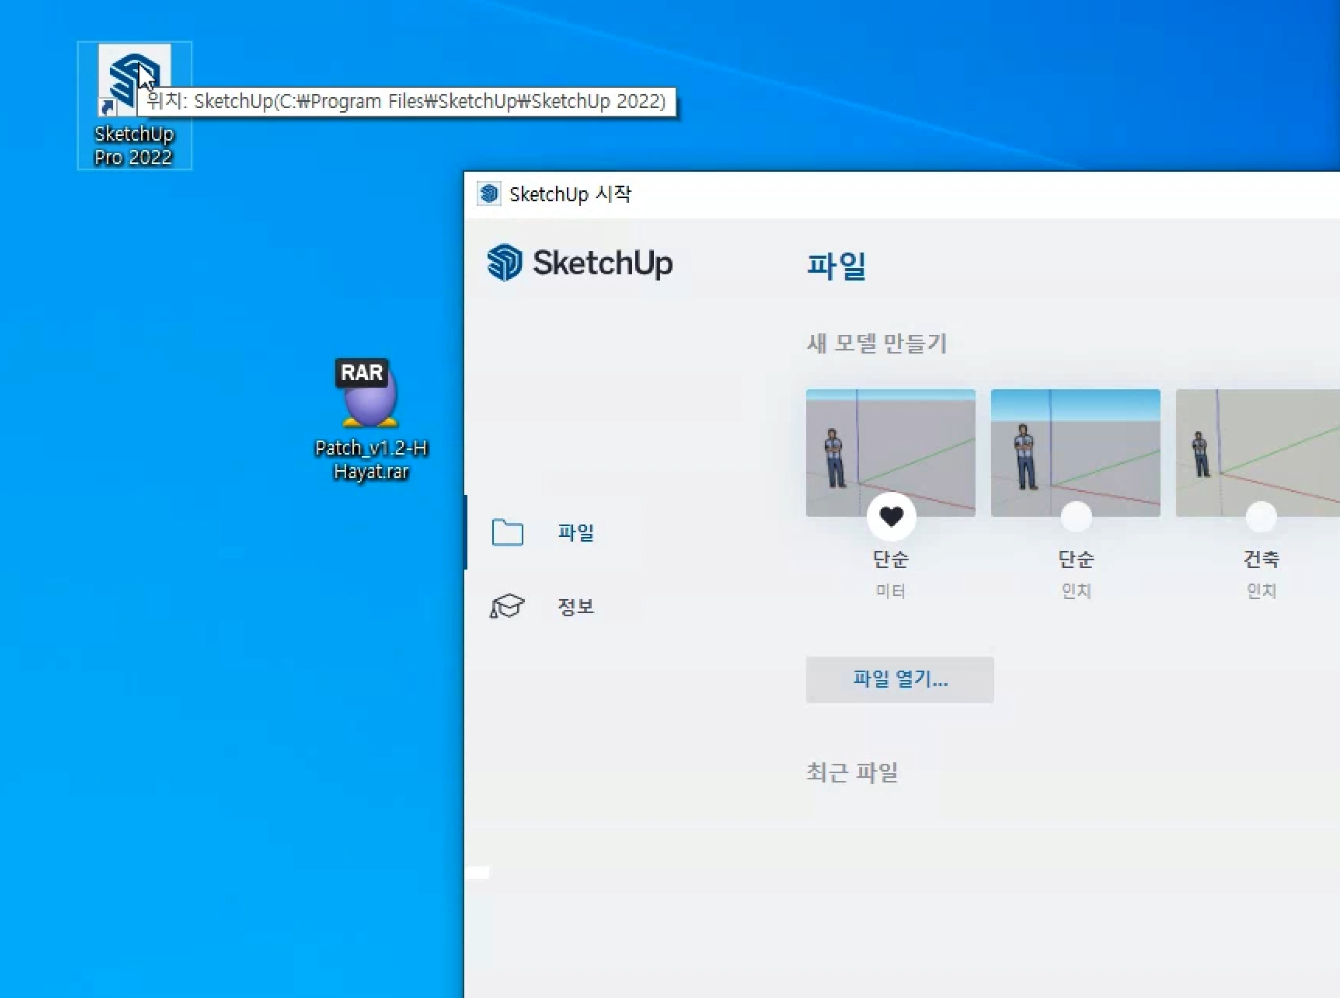Click the 건축 template name label
1340x998 pixels.
pos(1261,559)
